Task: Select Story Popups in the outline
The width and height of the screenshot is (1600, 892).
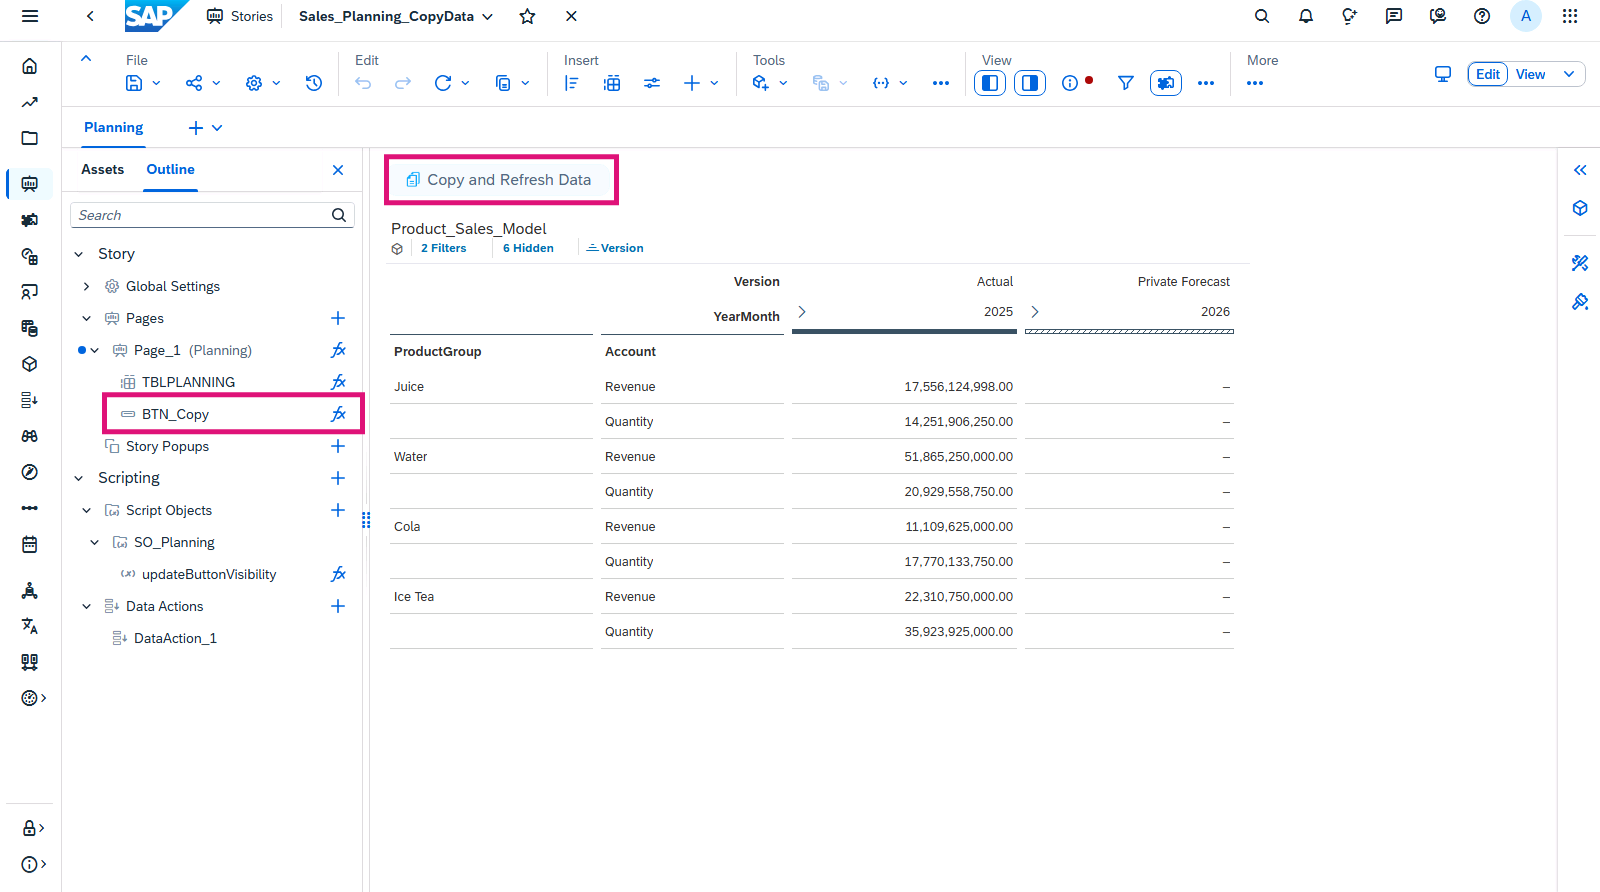Action: 167,446
